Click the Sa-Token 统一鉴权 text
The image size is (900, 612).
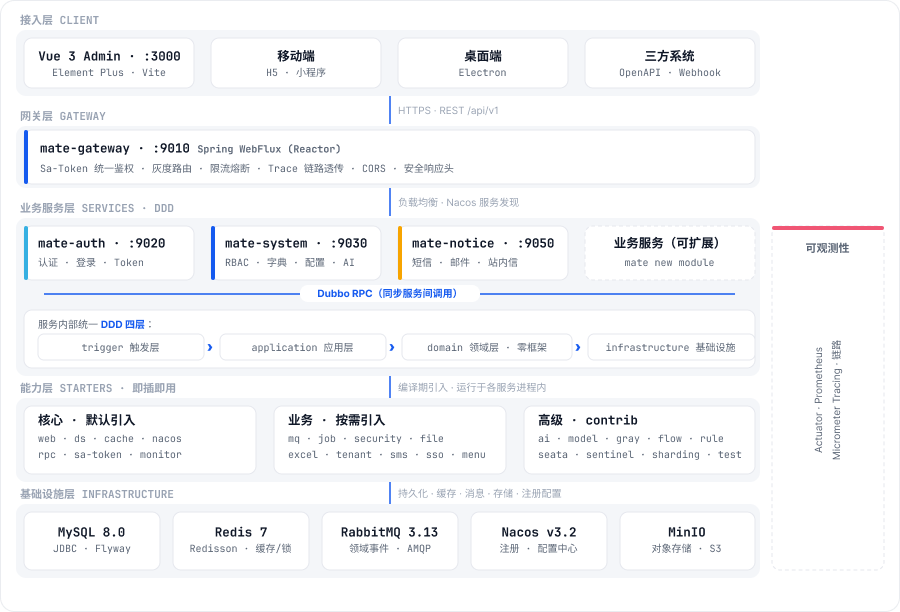pos(87,168)
